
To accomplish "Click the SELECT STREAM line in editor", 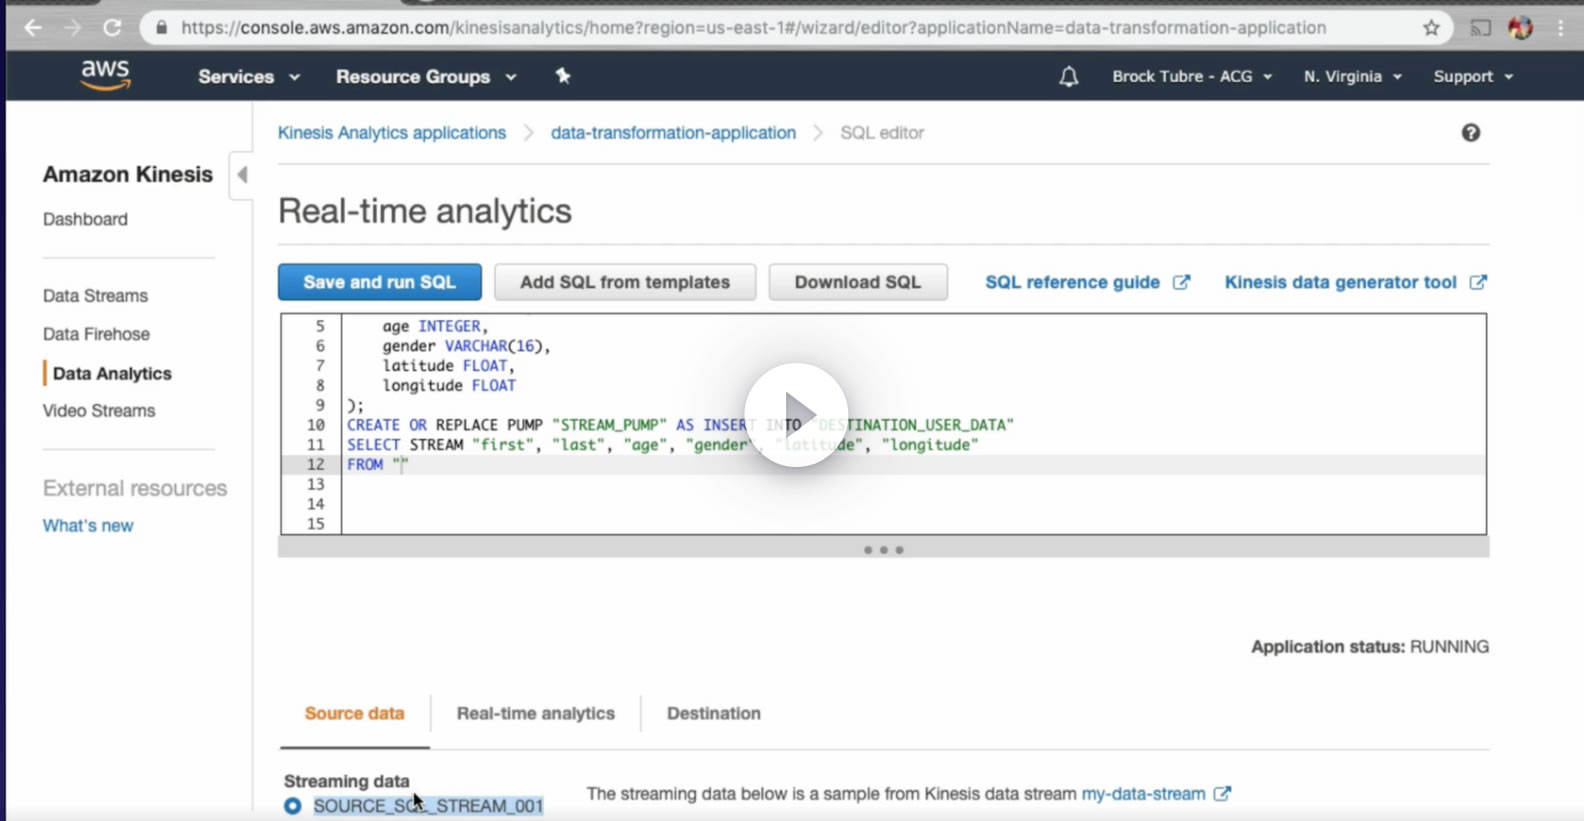I will [662, 445].
